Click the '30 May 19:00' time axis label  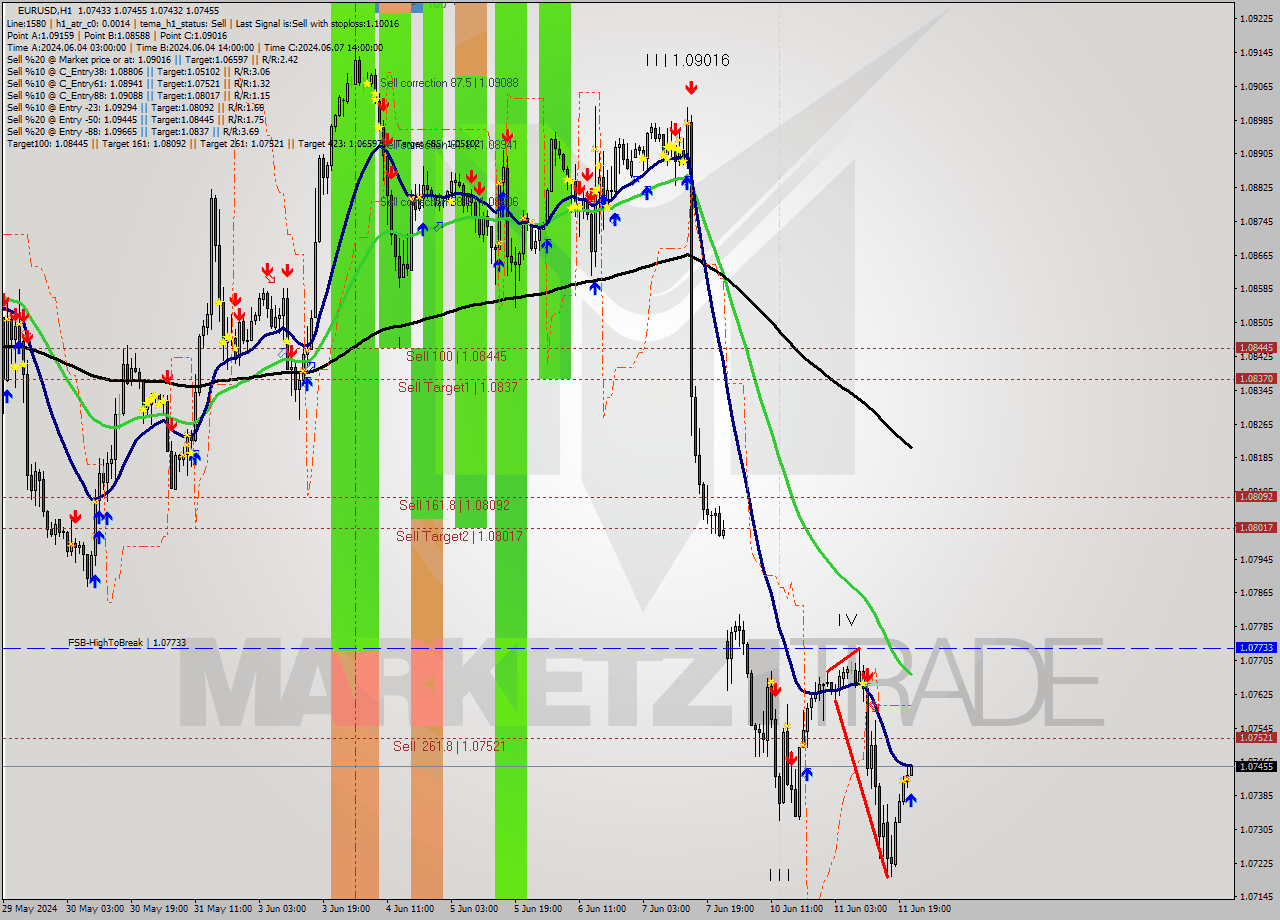click(x=157, y=909)
